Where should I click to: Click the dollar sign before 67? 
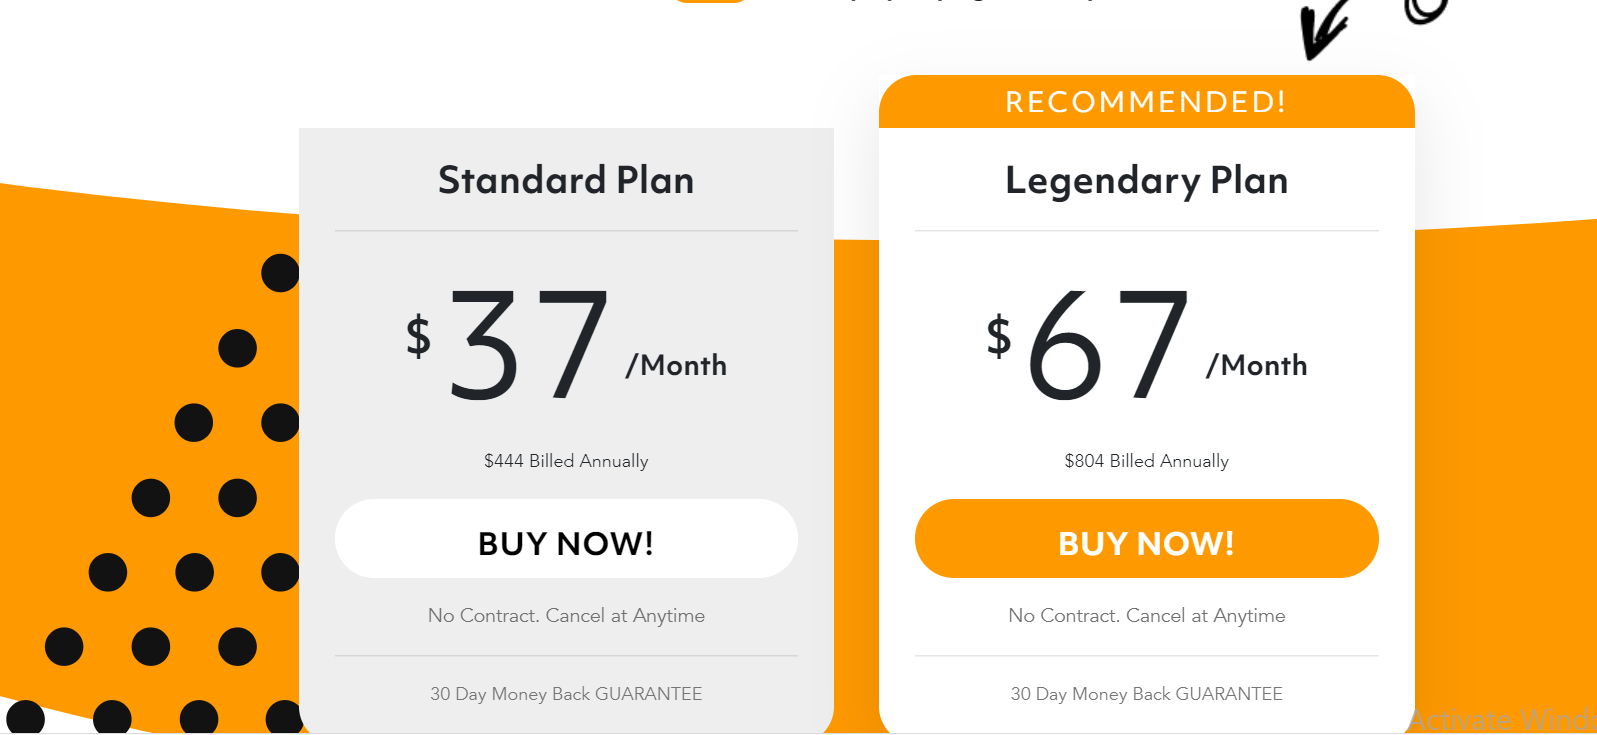point(998,336)
